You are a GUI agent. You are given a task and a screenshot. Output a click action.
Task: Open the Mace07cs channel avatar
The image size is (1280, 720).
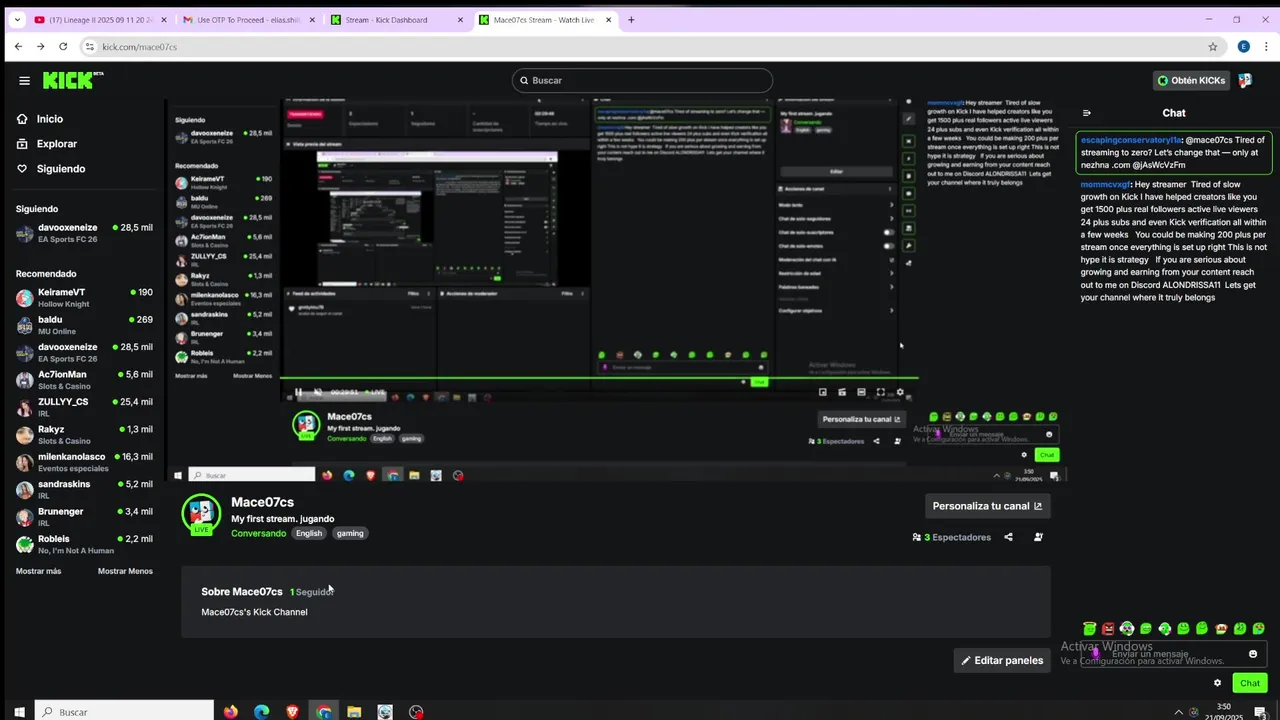click(201, 513)
